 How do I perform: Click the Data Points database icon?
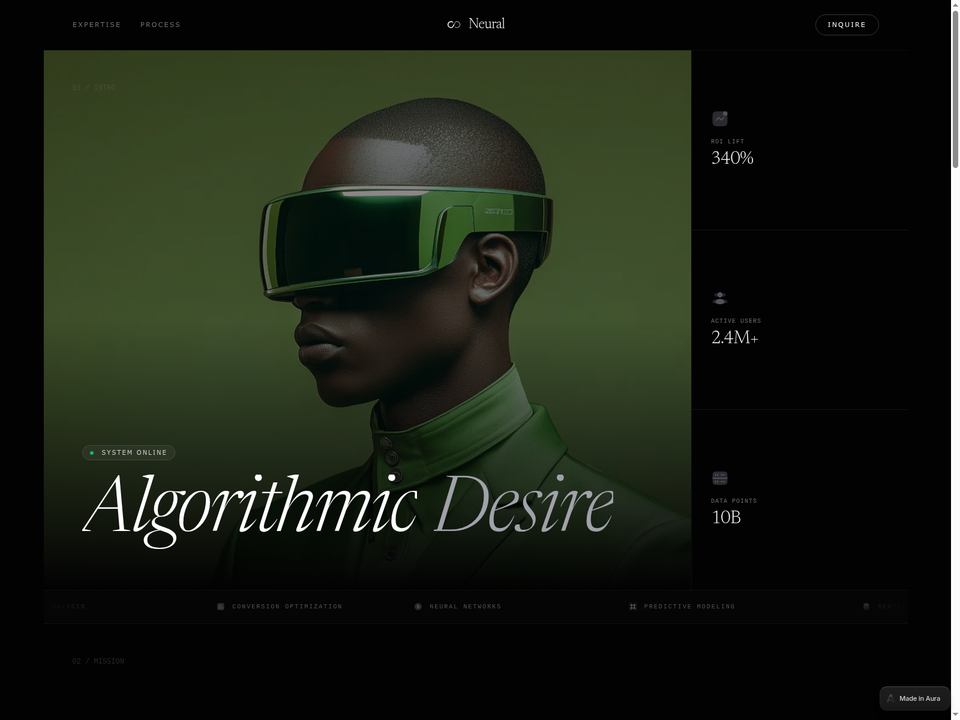720,478
